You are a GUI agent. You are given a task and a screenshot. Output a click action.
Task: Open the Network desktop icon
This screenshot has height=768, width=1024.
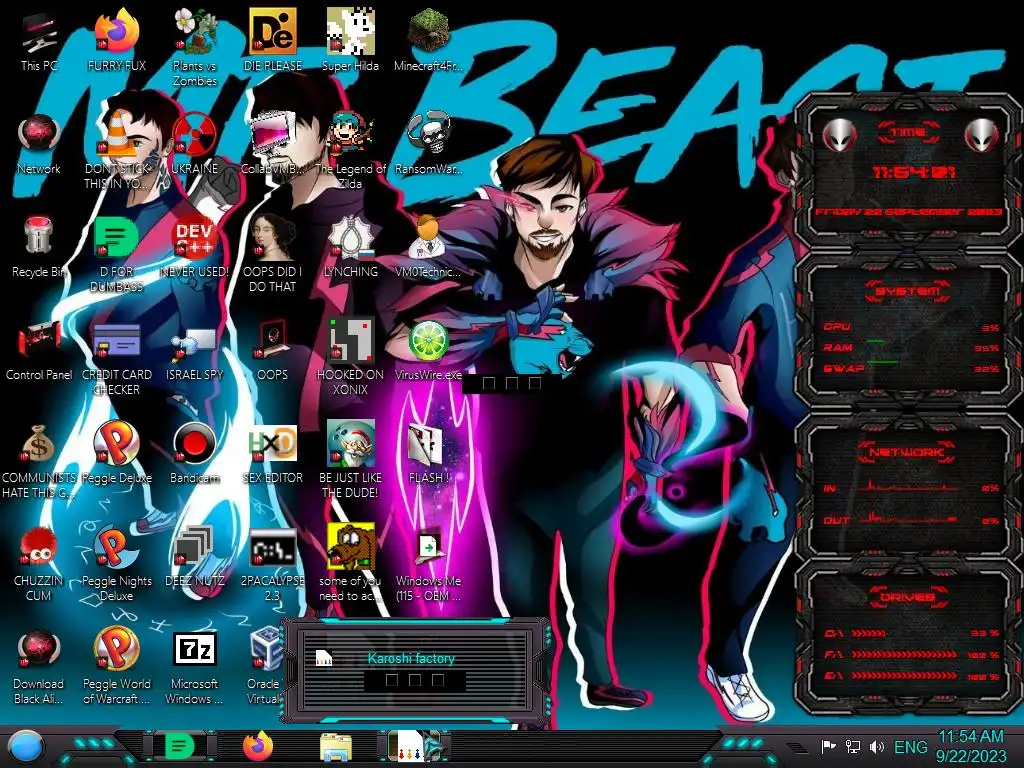pos(39,144)
